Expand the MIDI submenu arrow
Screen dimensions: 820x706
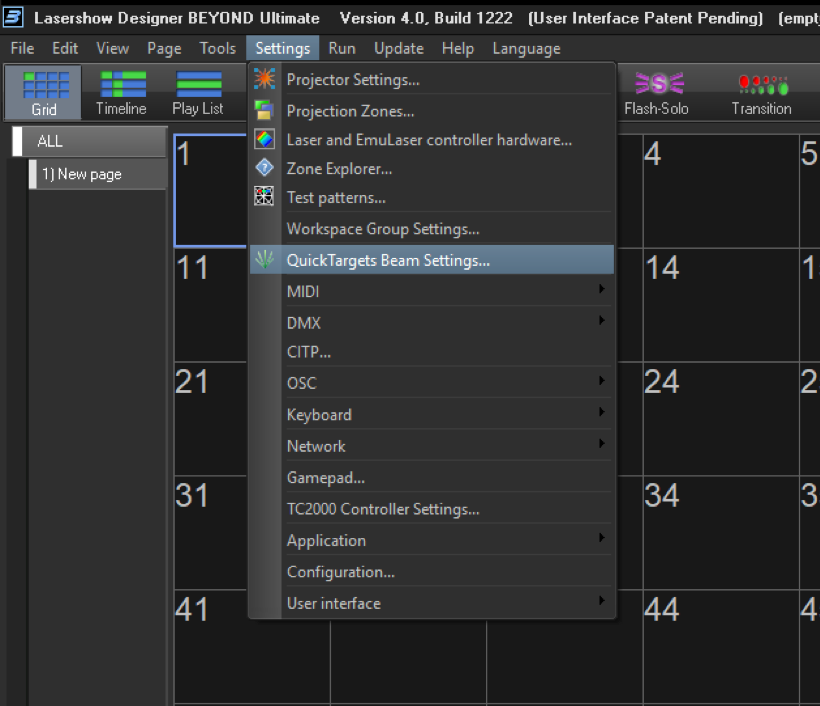602,289
